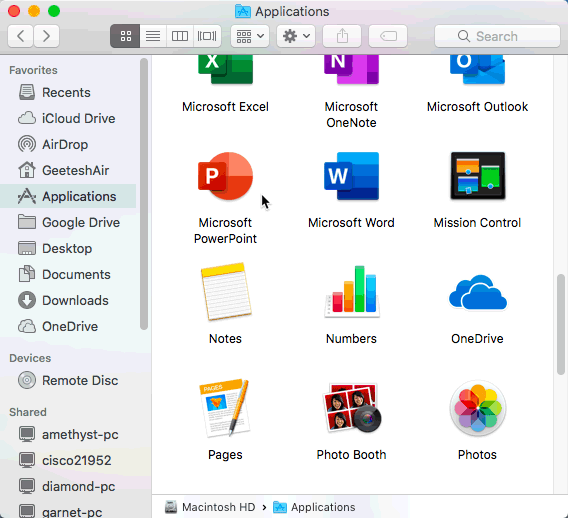Click the Microsoft Word name label

click(351, 222)
